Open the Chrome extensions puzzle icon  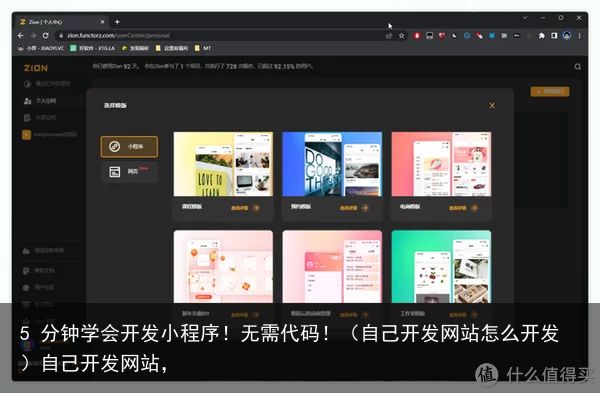541,36
